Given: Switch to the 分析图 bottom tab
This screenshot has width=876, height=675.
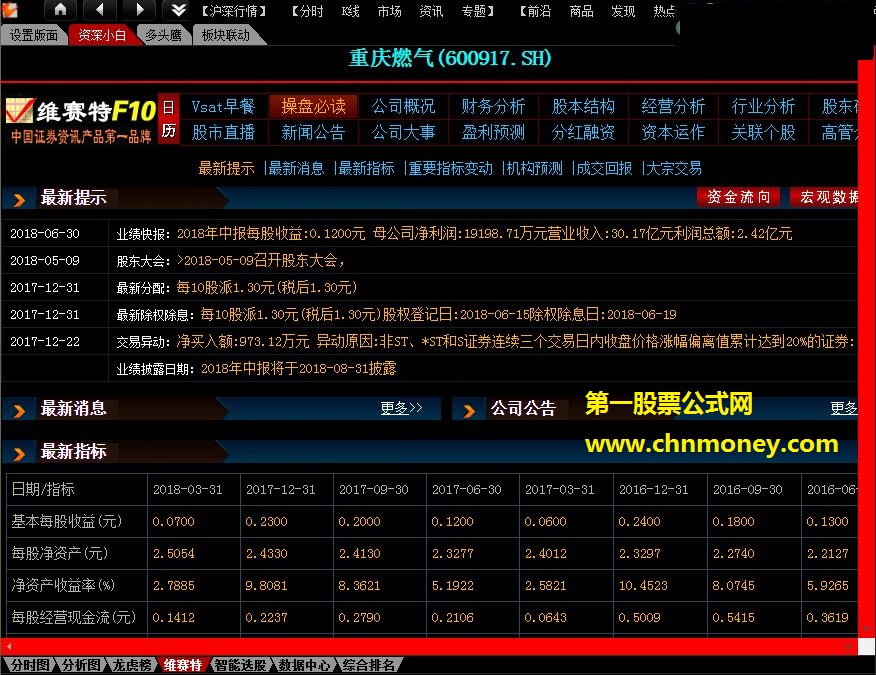Looking at the screenshot, I should coord(80,665).
